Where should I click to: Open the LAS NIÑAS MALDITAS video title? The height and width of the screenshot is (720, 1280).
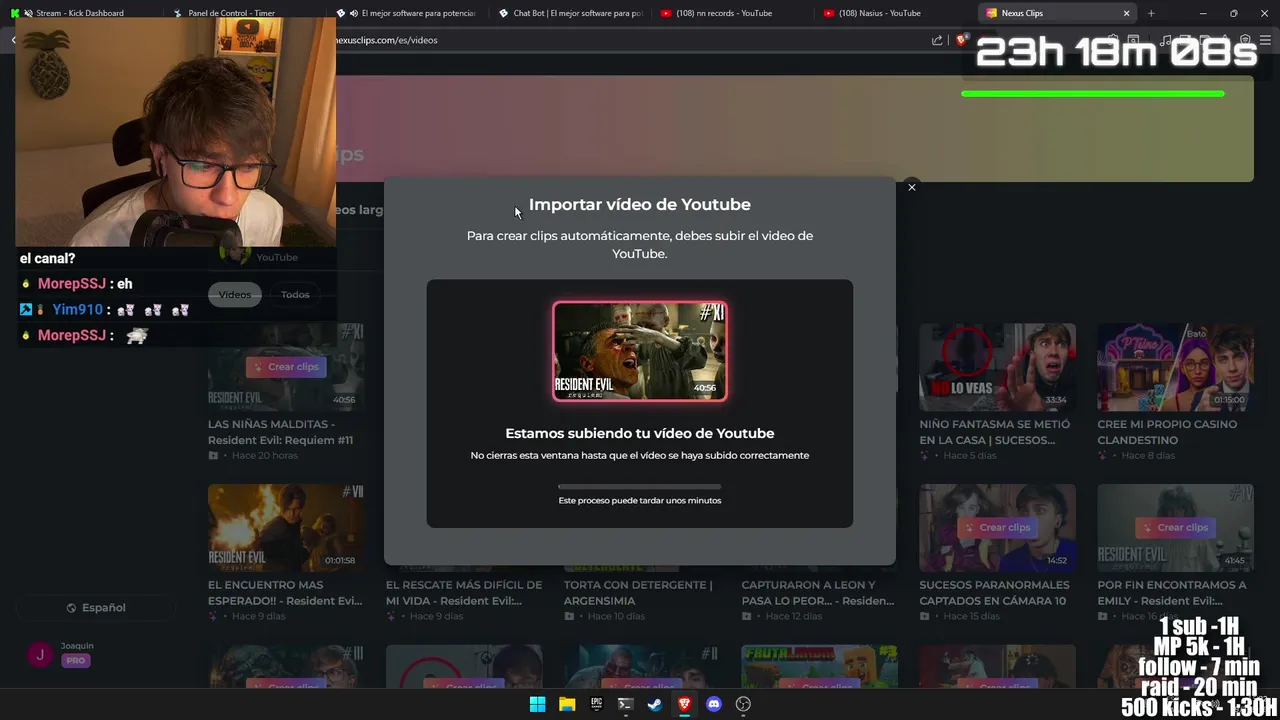pos(280,432)
